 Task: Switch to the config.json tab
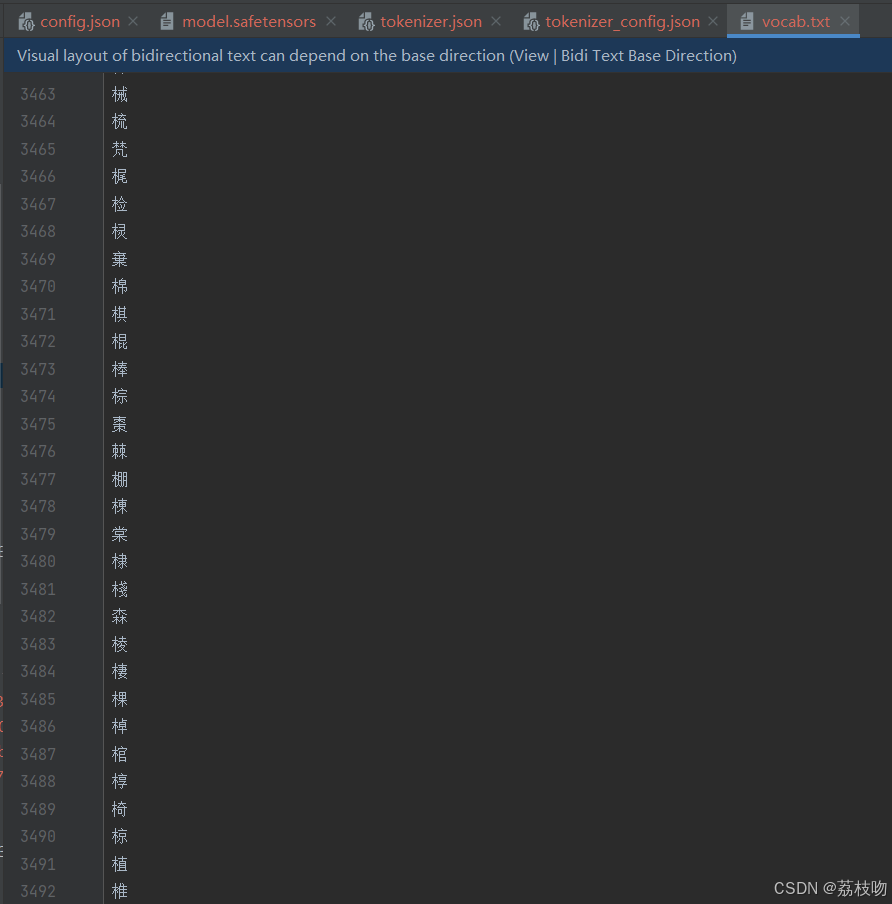pos(80,22)
